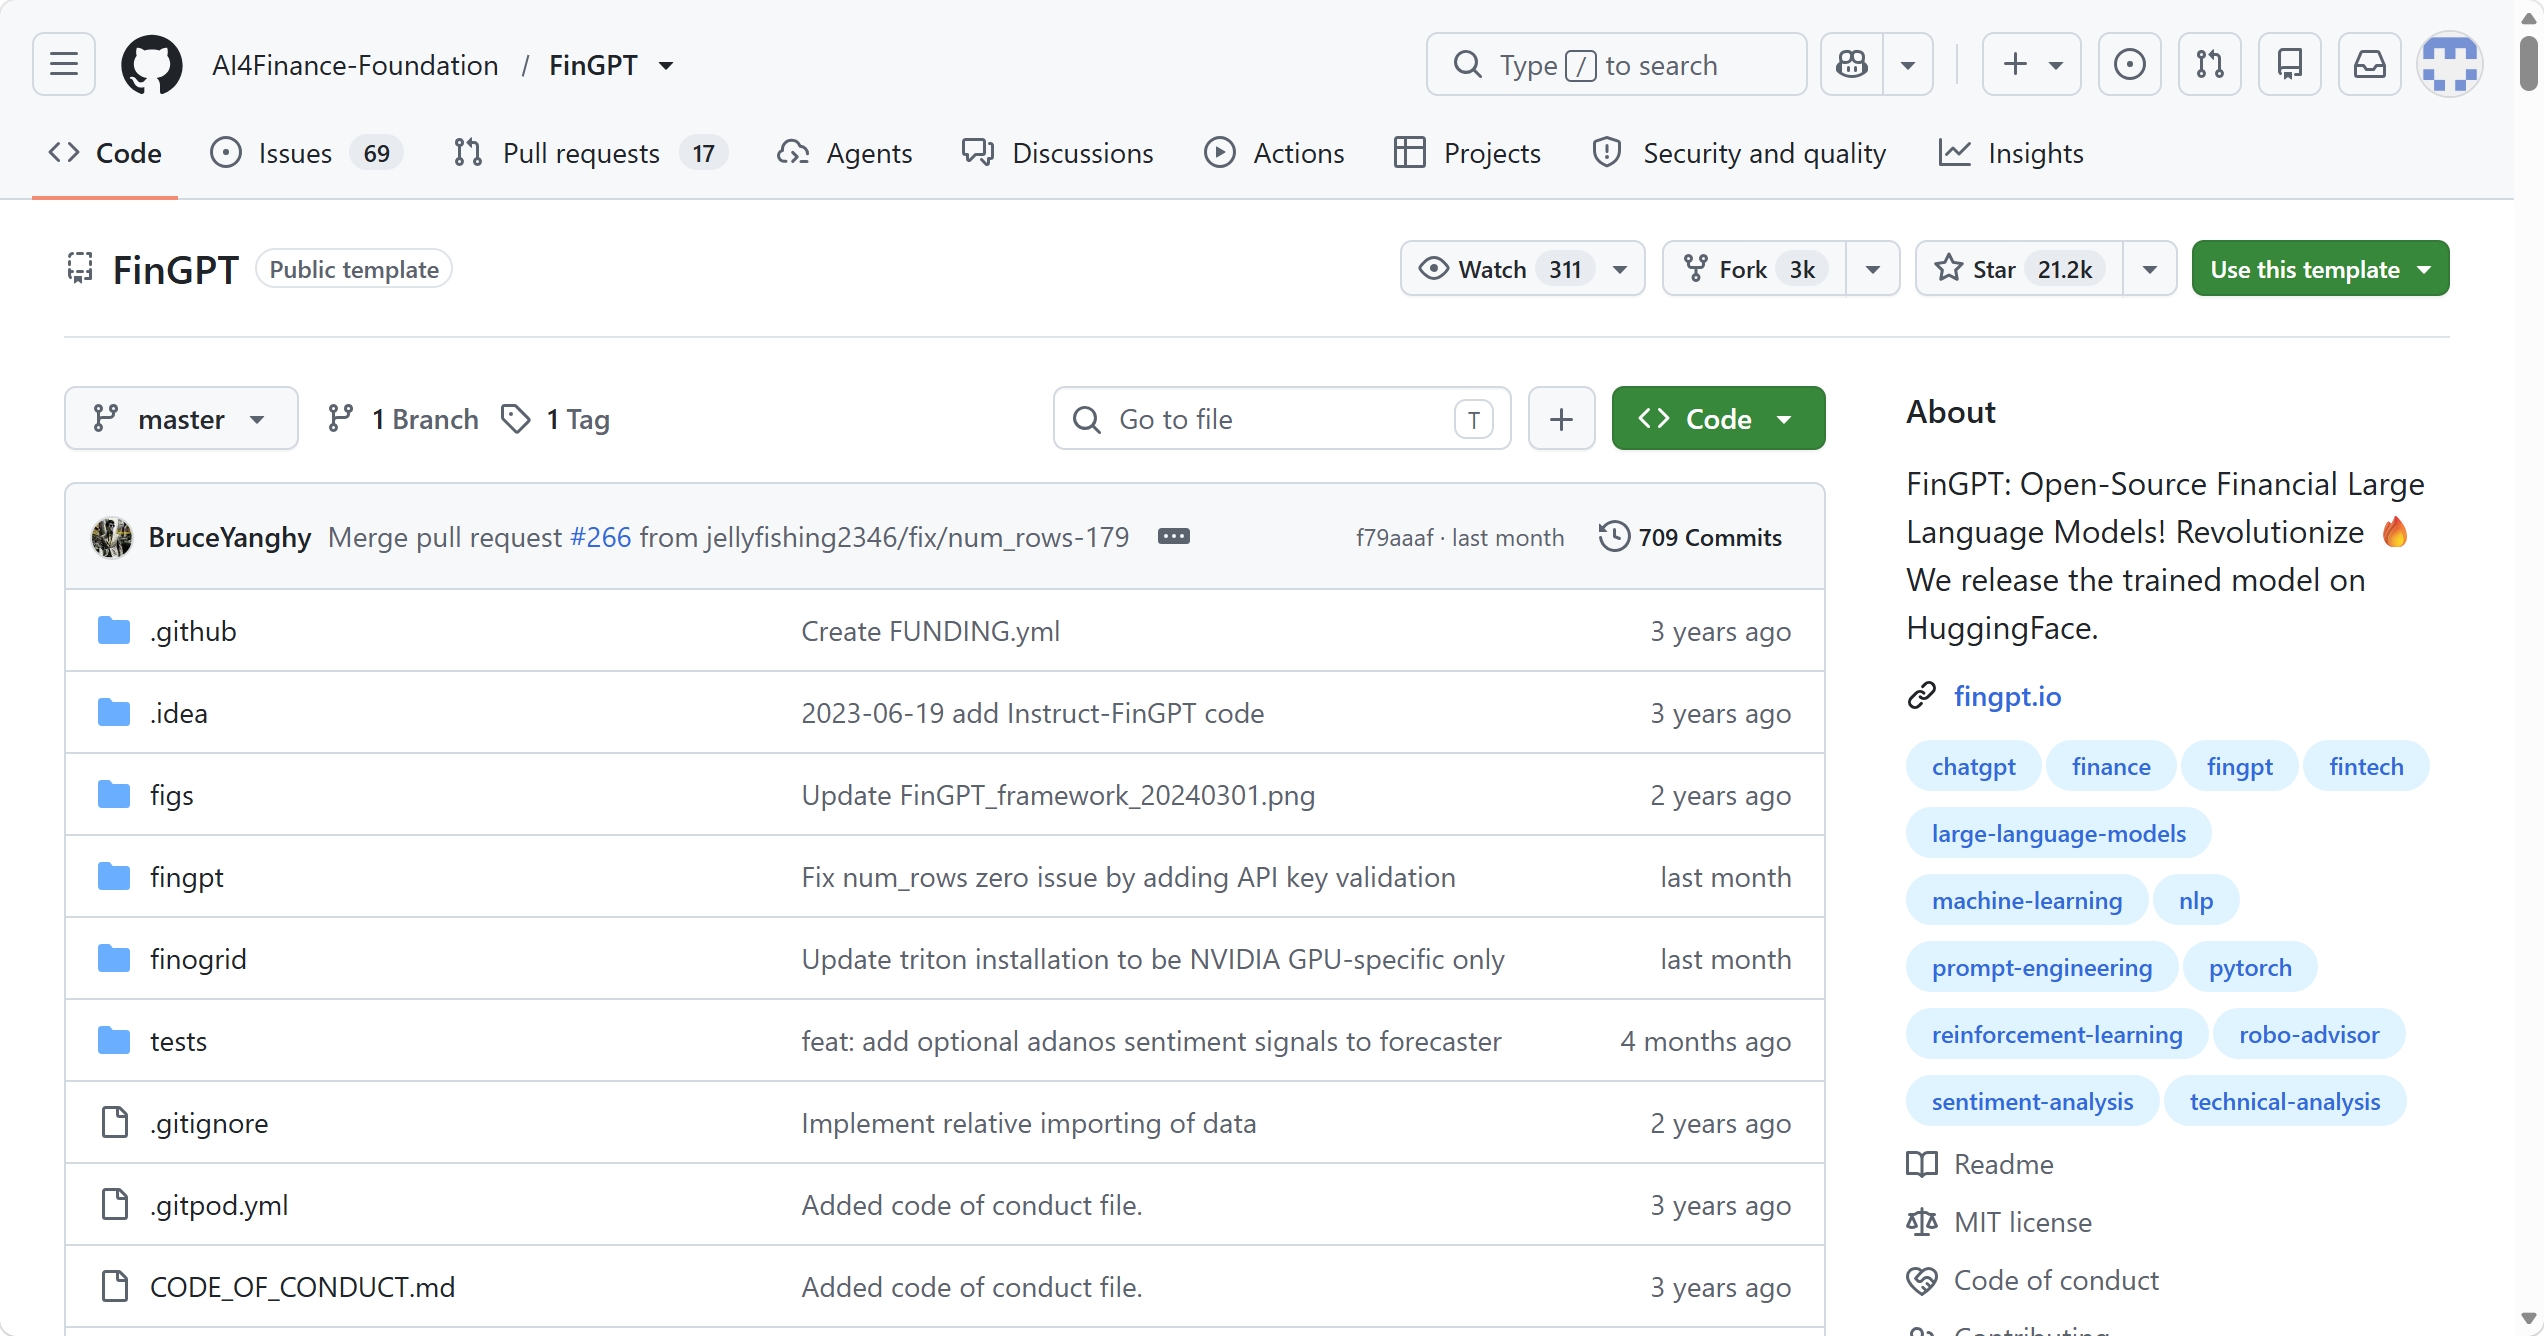The width and height of the screenshot is (2544, 1336).
Task: Open the user avatar menu
Action: [x=2450, y=65]
